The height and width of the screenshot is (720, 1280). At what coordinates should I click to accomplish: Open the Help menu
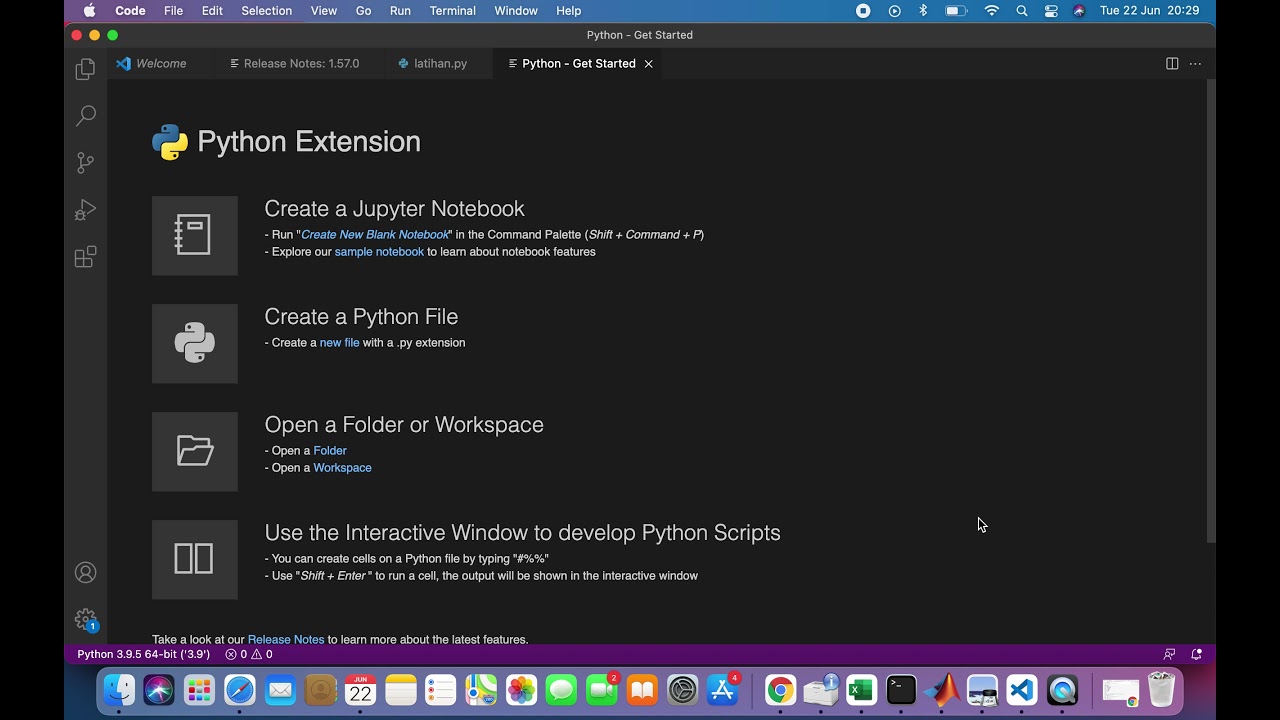pos(568,11)
